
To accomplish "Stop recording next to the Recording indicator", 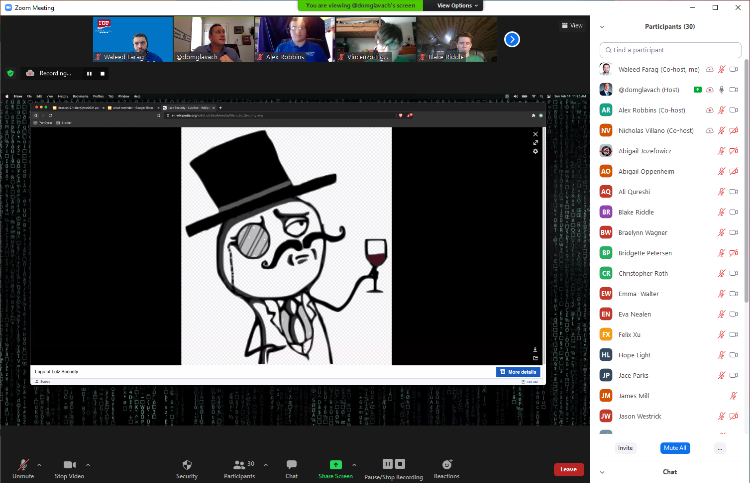I will 102,74.
